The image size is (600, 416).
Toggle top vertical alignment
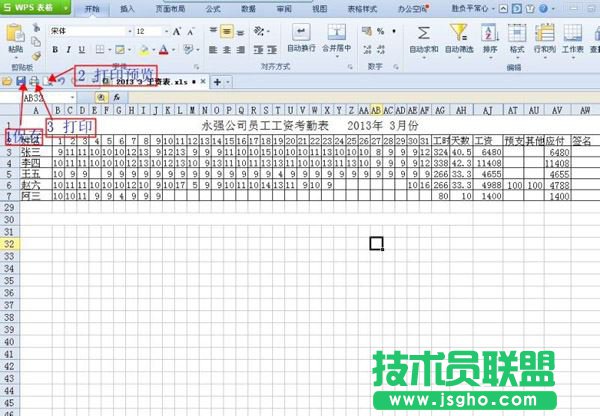(213, 31)
